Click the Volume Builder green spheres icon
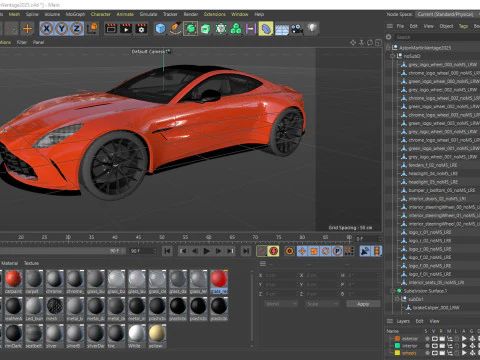 (236, 29)
